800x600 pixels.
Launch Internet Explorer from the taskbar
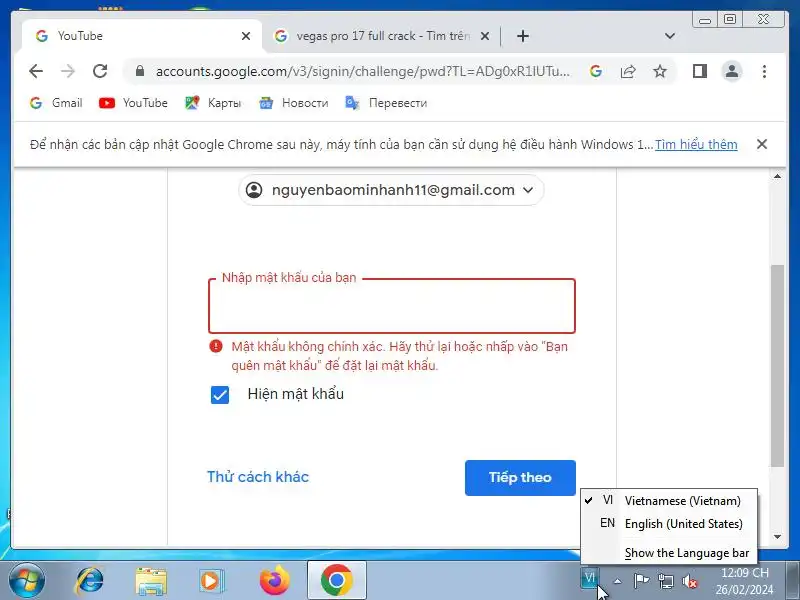[89, 581]
